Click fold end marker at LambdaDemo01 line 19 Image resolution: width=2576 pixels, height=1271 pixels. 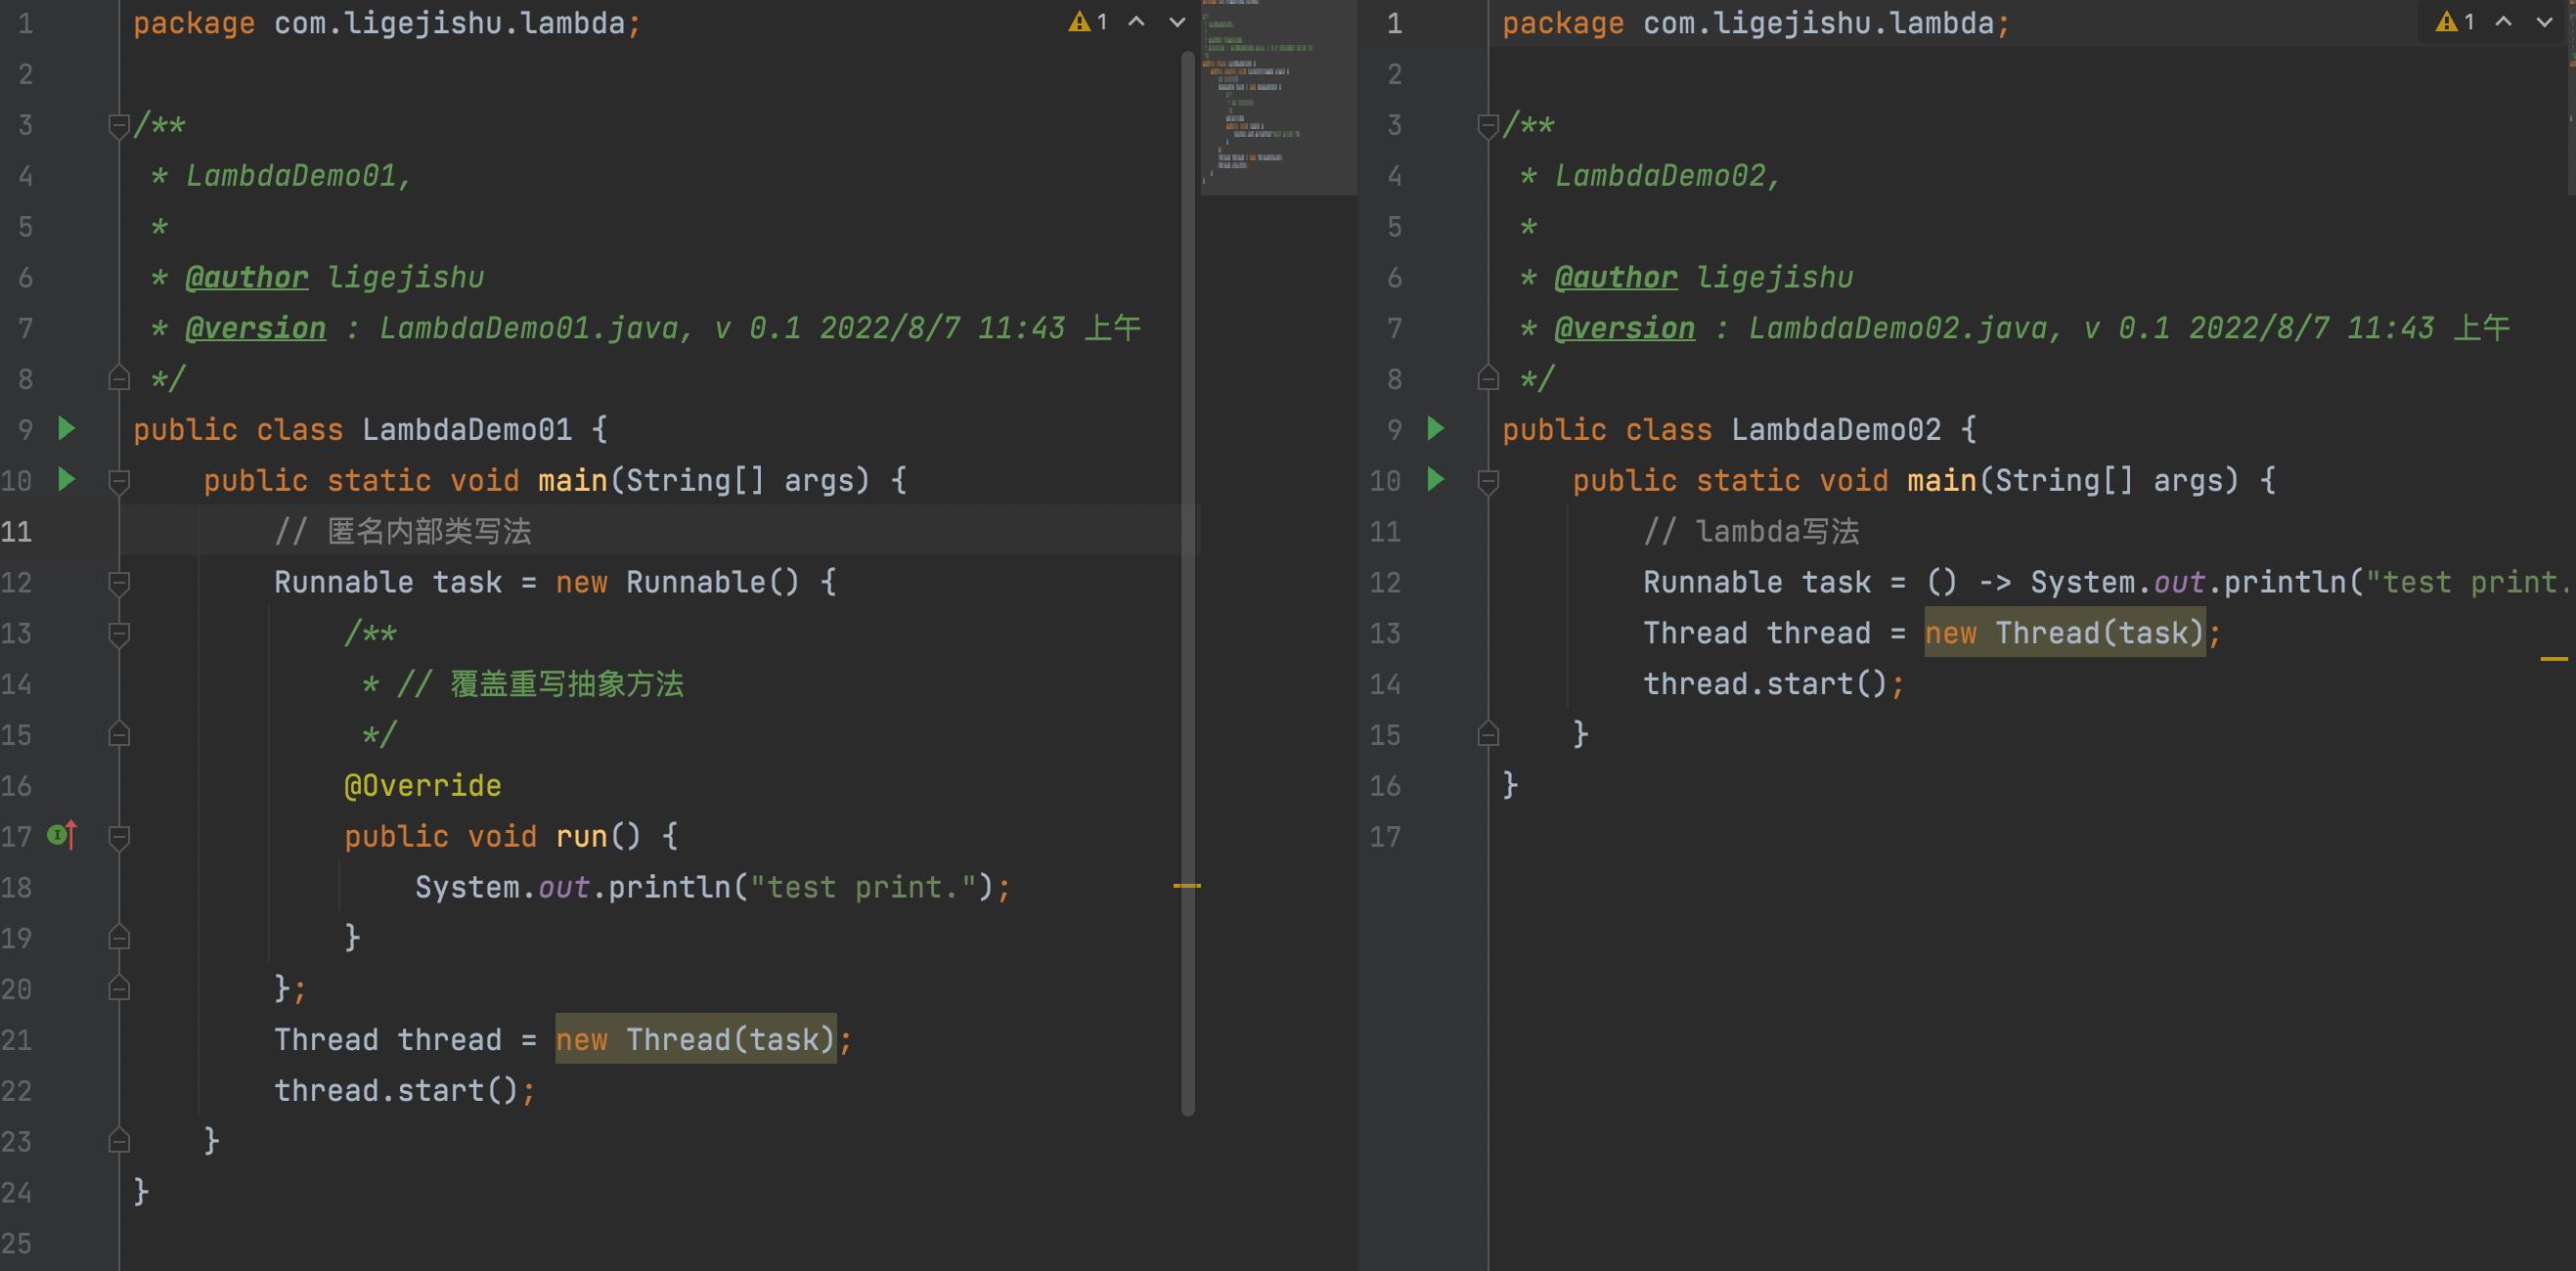118,937
